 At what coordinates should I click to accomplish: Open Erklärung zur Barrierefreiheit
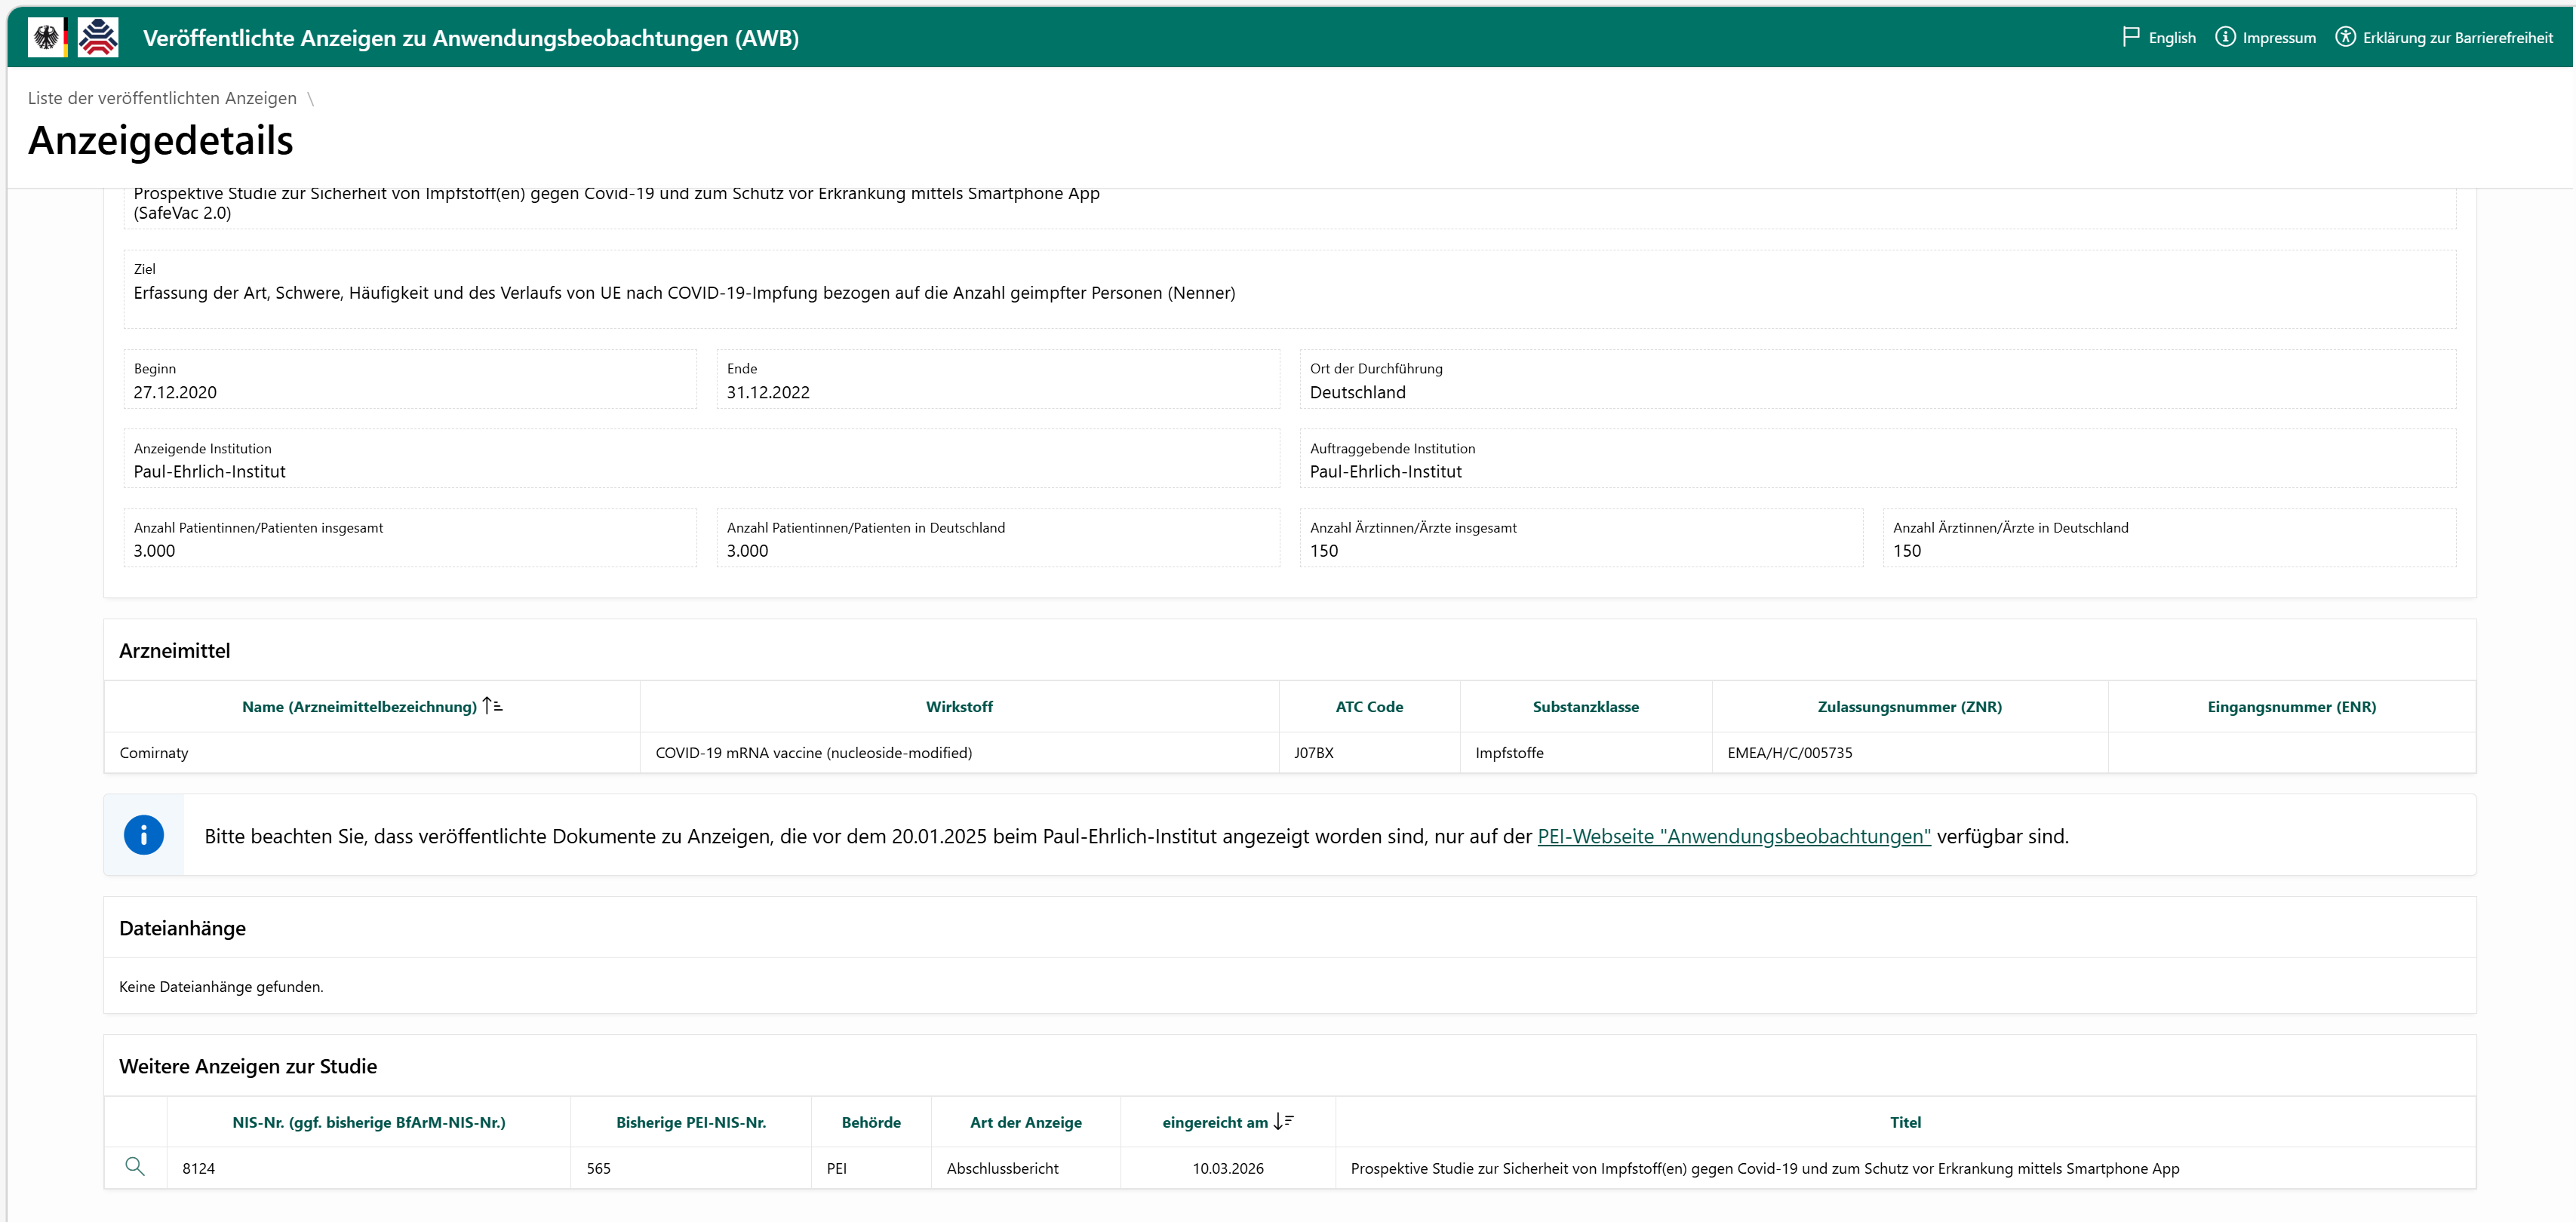[2457, 38]
